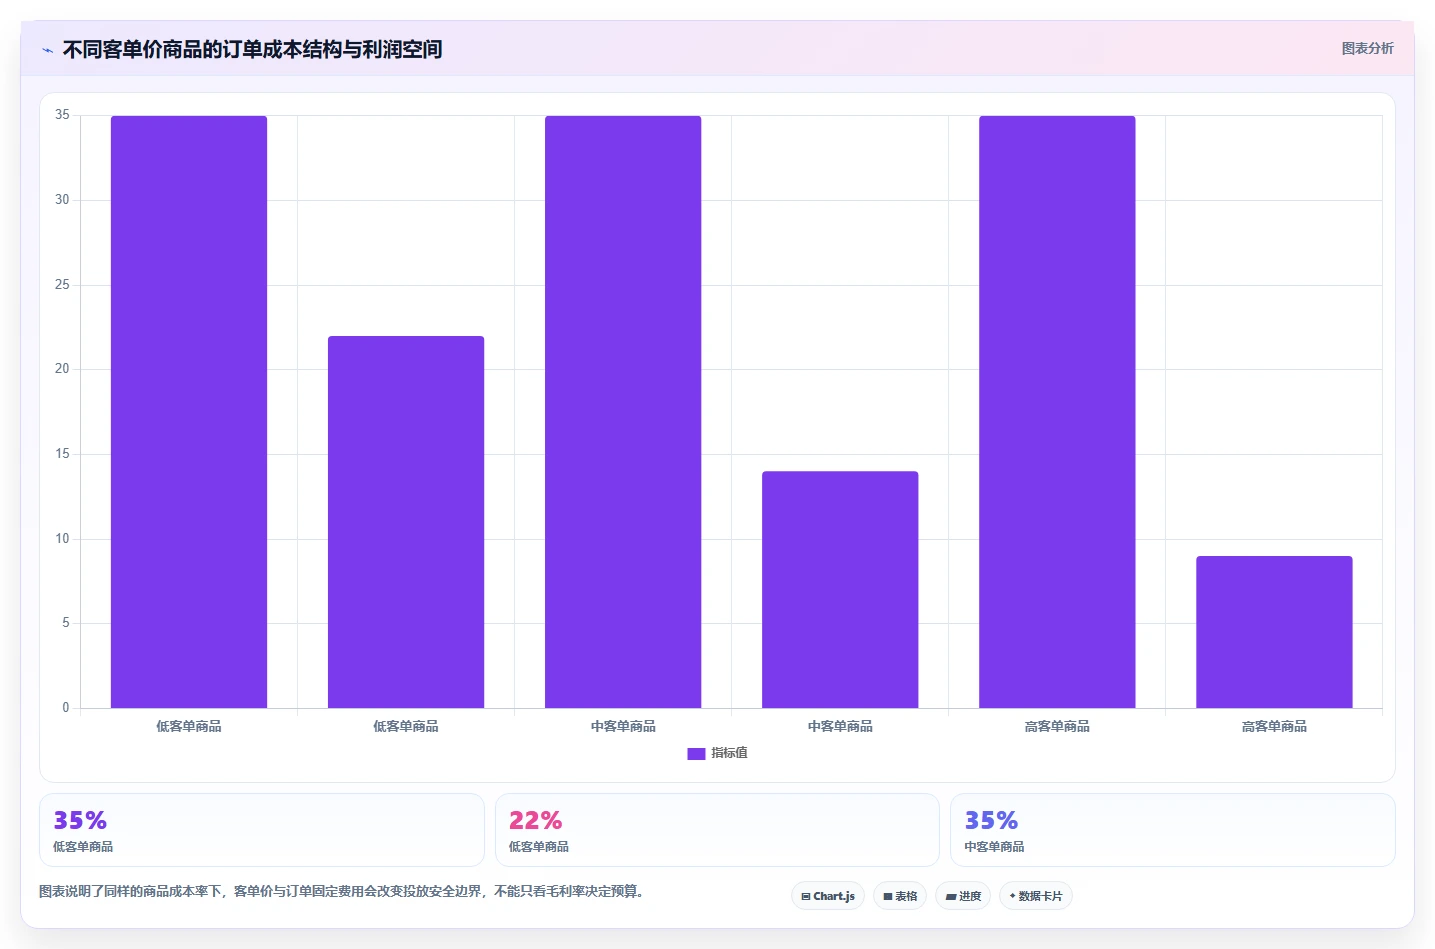Click the 图表分析 label in header
Image resolution: width=1435 pixels, height=949 pixels.
click(x=1367, y=48)
